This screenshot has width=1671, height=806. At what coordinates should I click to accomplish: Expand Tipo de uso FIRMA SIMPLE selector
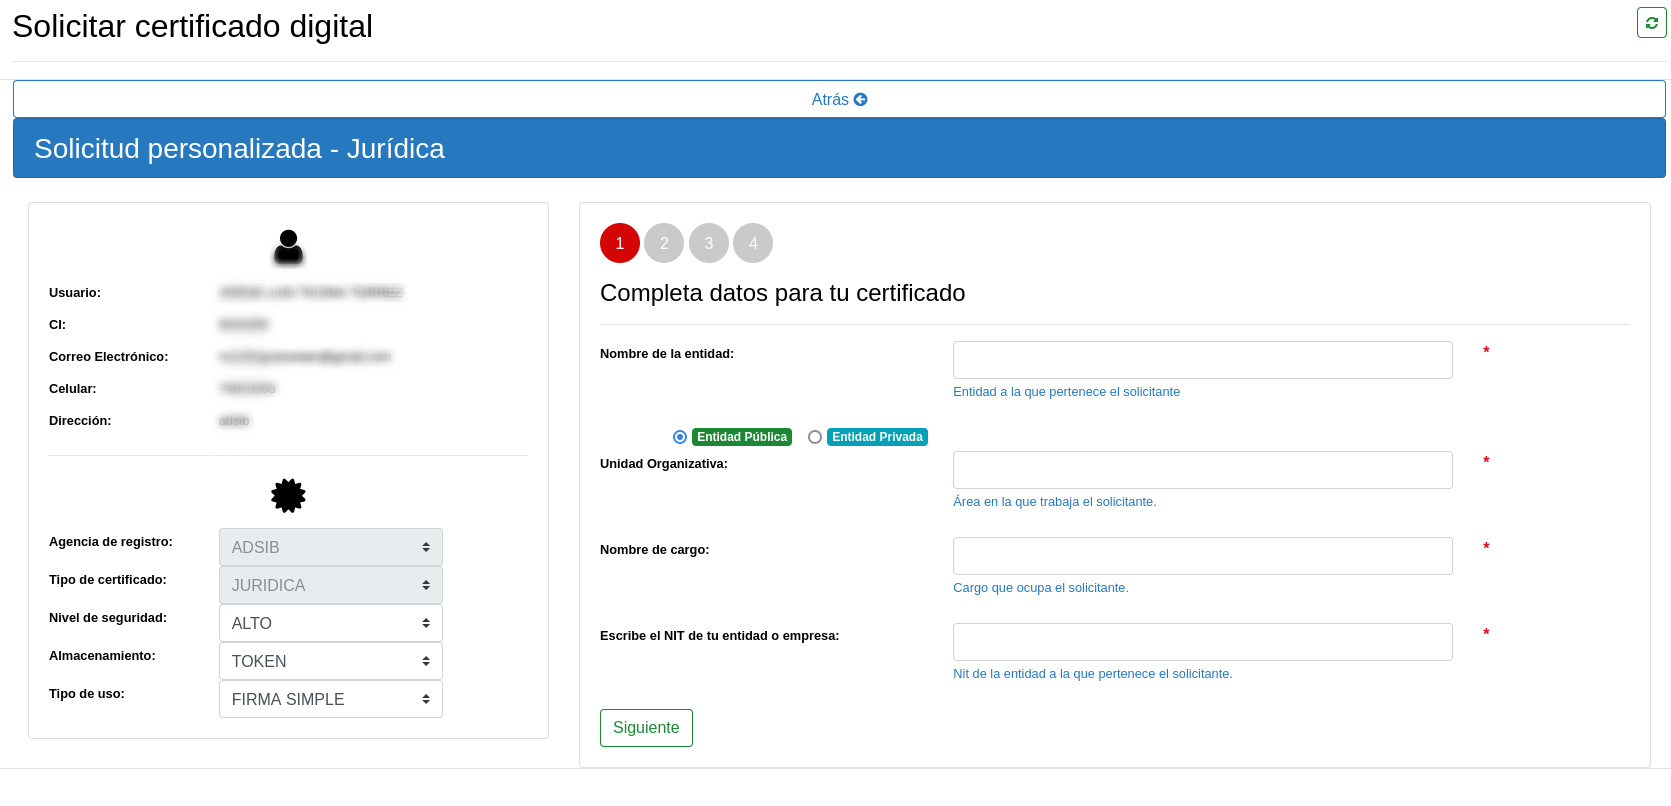point(330,699)
